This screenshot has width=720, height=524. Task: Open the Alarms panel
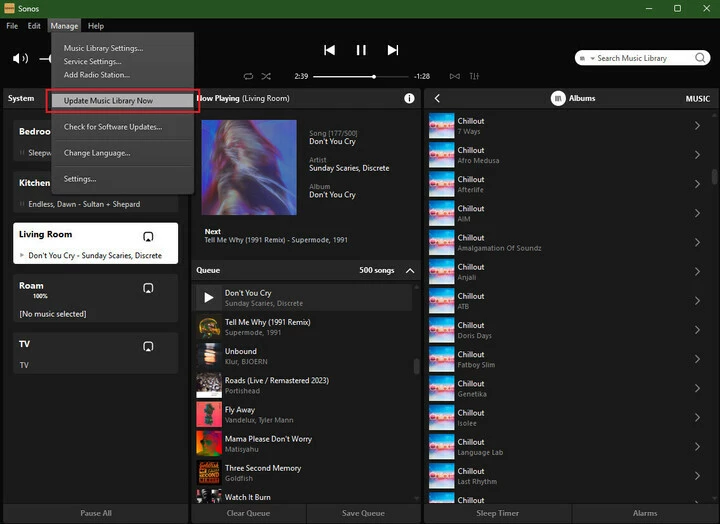coord(645,513)
